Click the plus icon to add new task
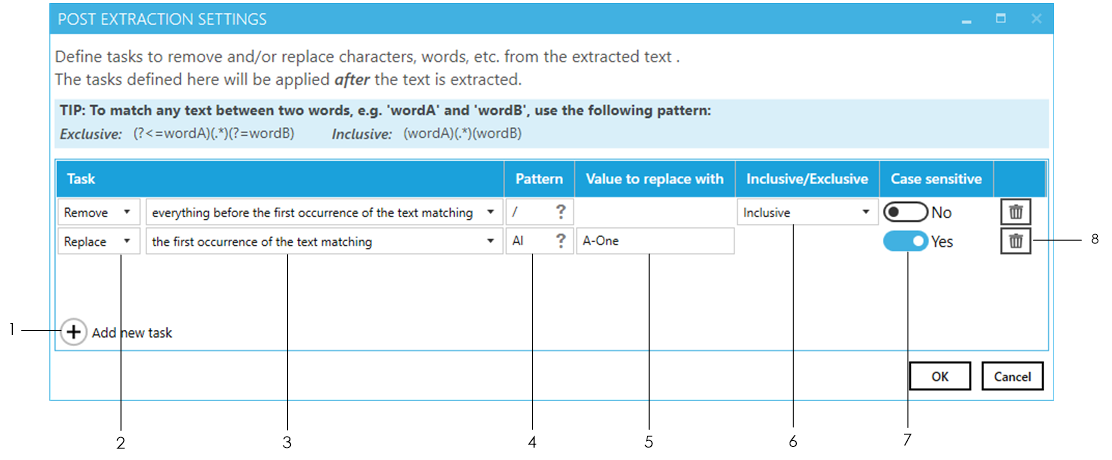The height and width of the screenshot is (460, 1112). click(x=73, y=333)
